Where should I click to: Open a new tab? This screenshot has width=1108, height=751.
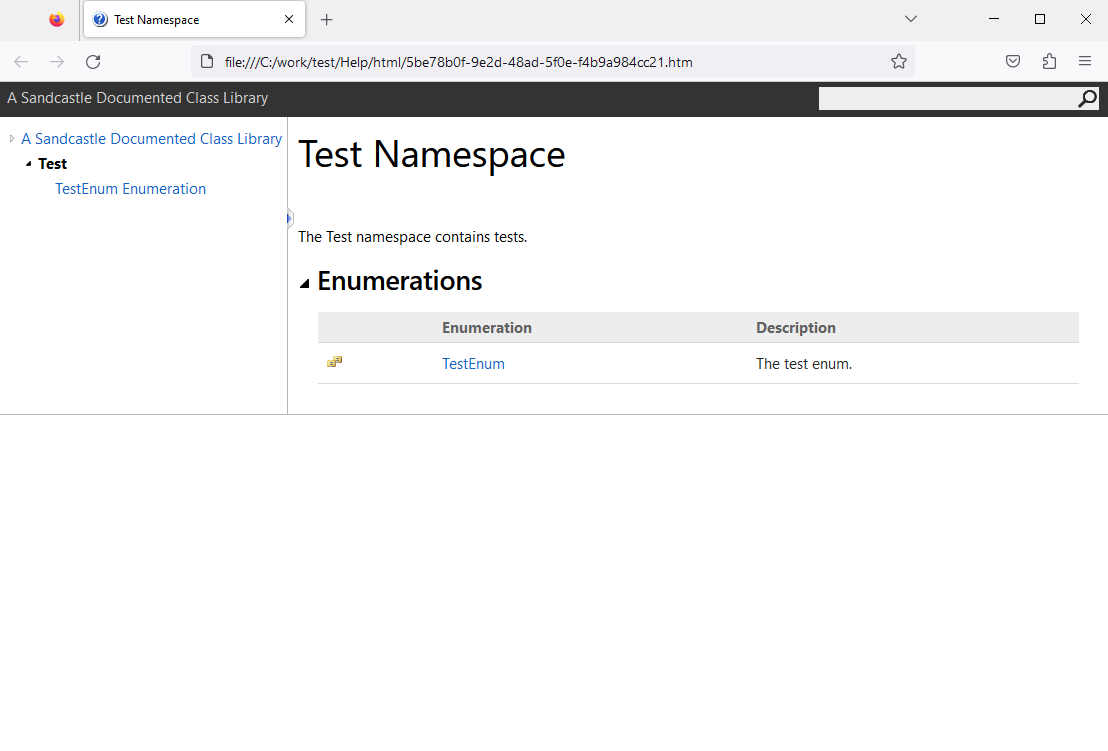tap(326, 20)
